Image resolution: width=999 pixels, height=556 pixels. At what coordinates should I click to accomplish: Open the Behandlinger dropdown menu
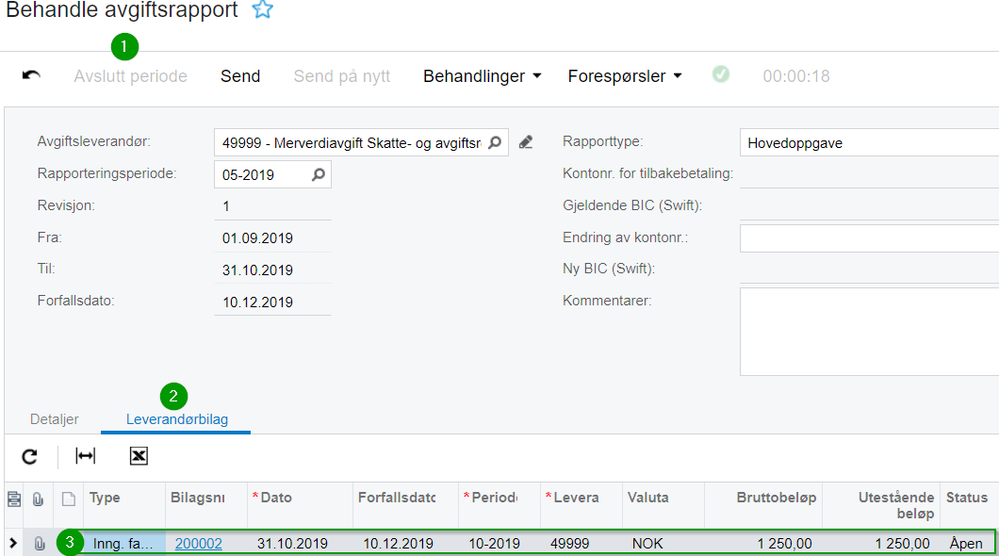click(x=482, y=76)
